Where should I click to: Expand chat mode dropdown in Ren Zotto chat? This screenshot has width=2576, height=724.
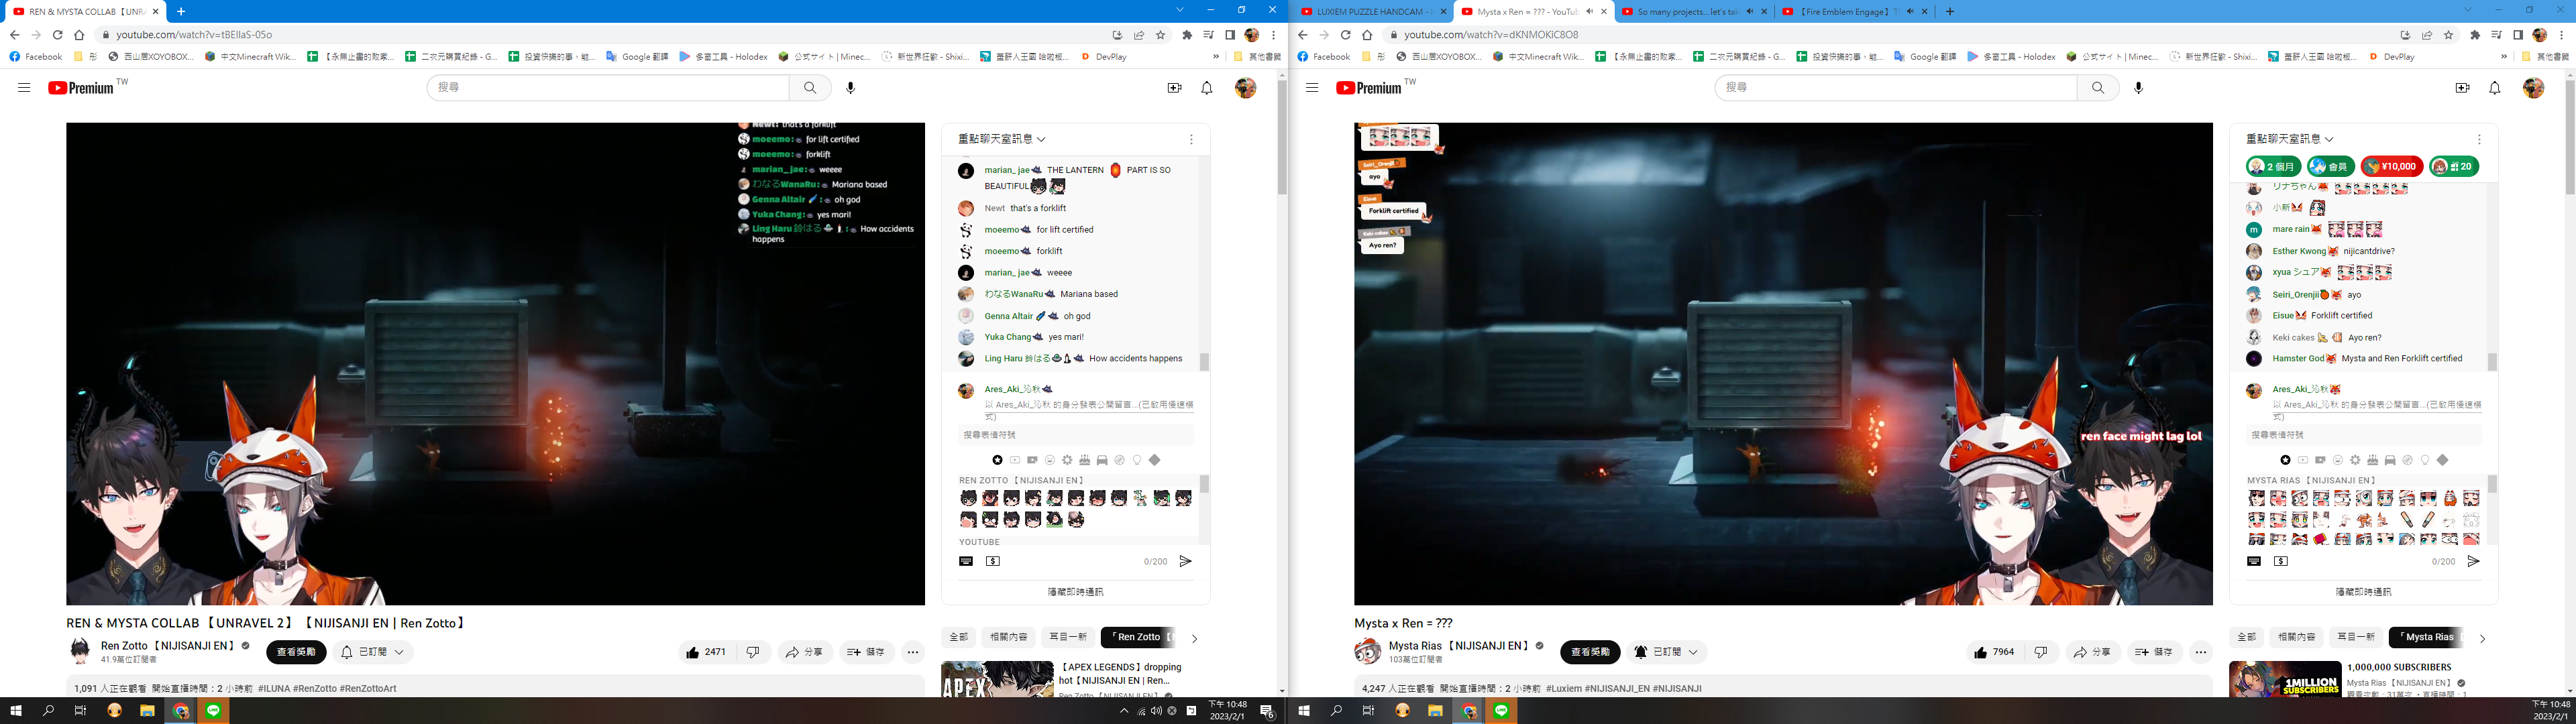coord(1002,139)
